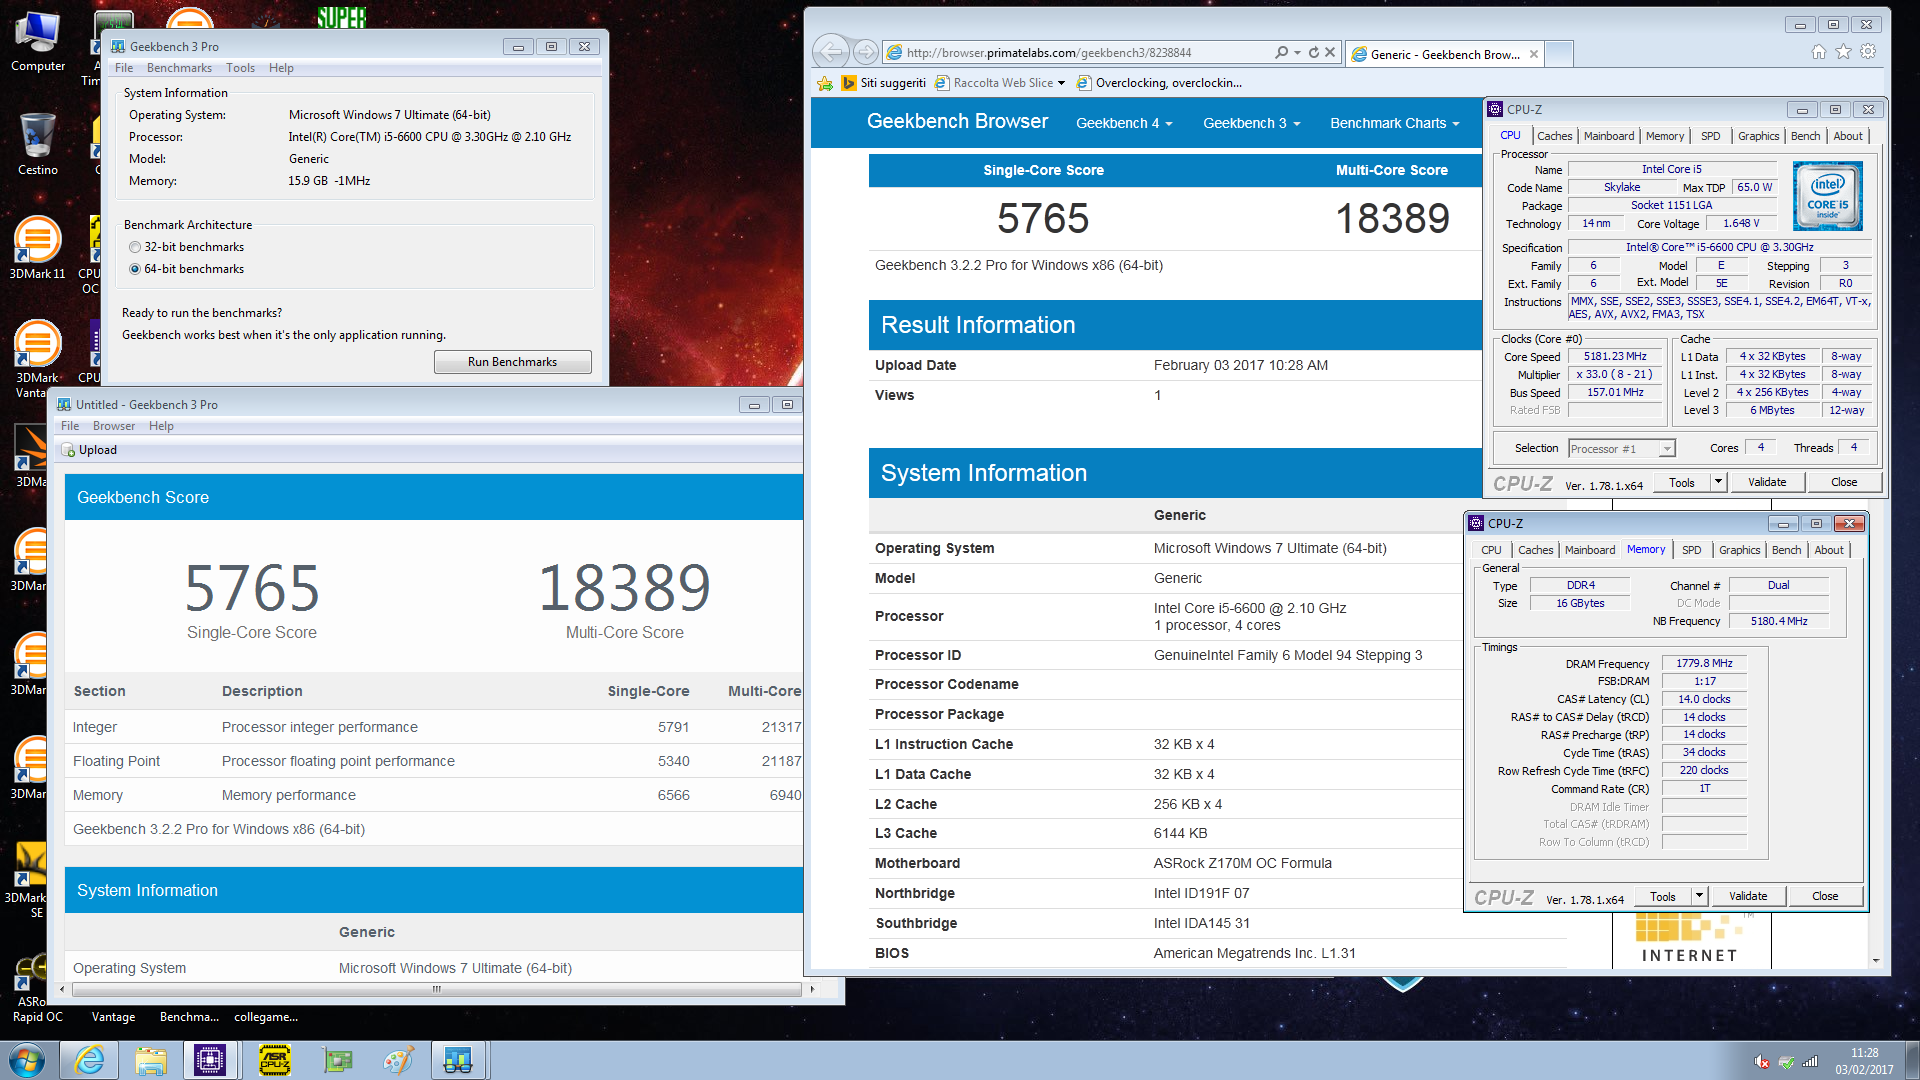Viewport: 1920px width, 1080px height.
Task: Click the browser forward arrow button
Action: [866, 51]
